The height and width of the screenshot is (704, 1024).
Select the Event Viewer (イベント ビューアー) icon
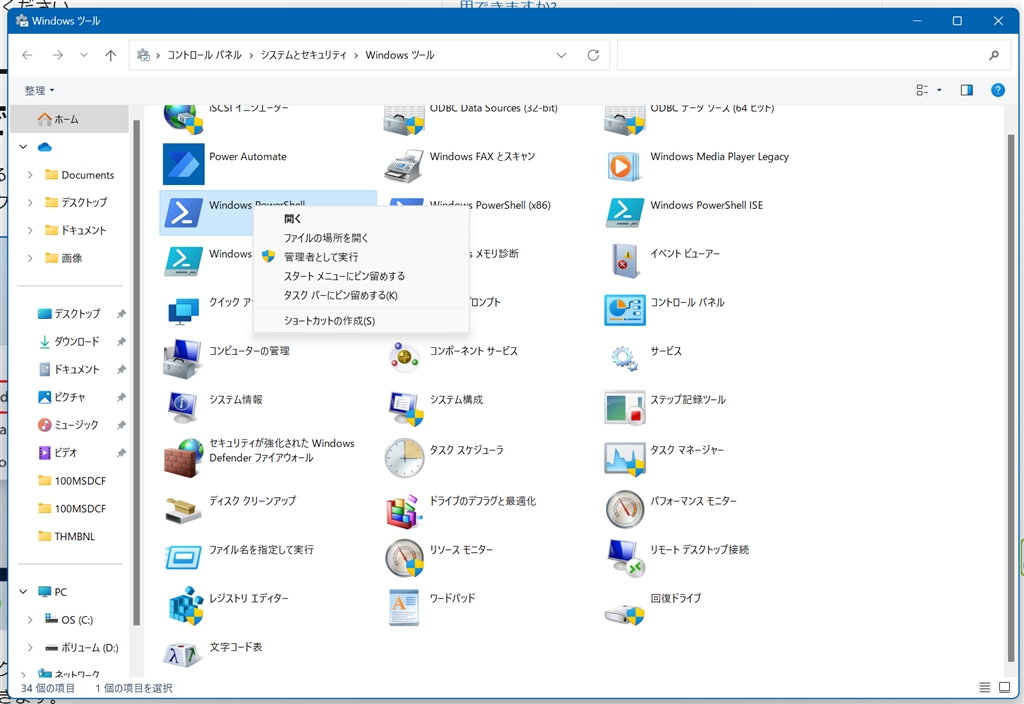coord(624,261)
